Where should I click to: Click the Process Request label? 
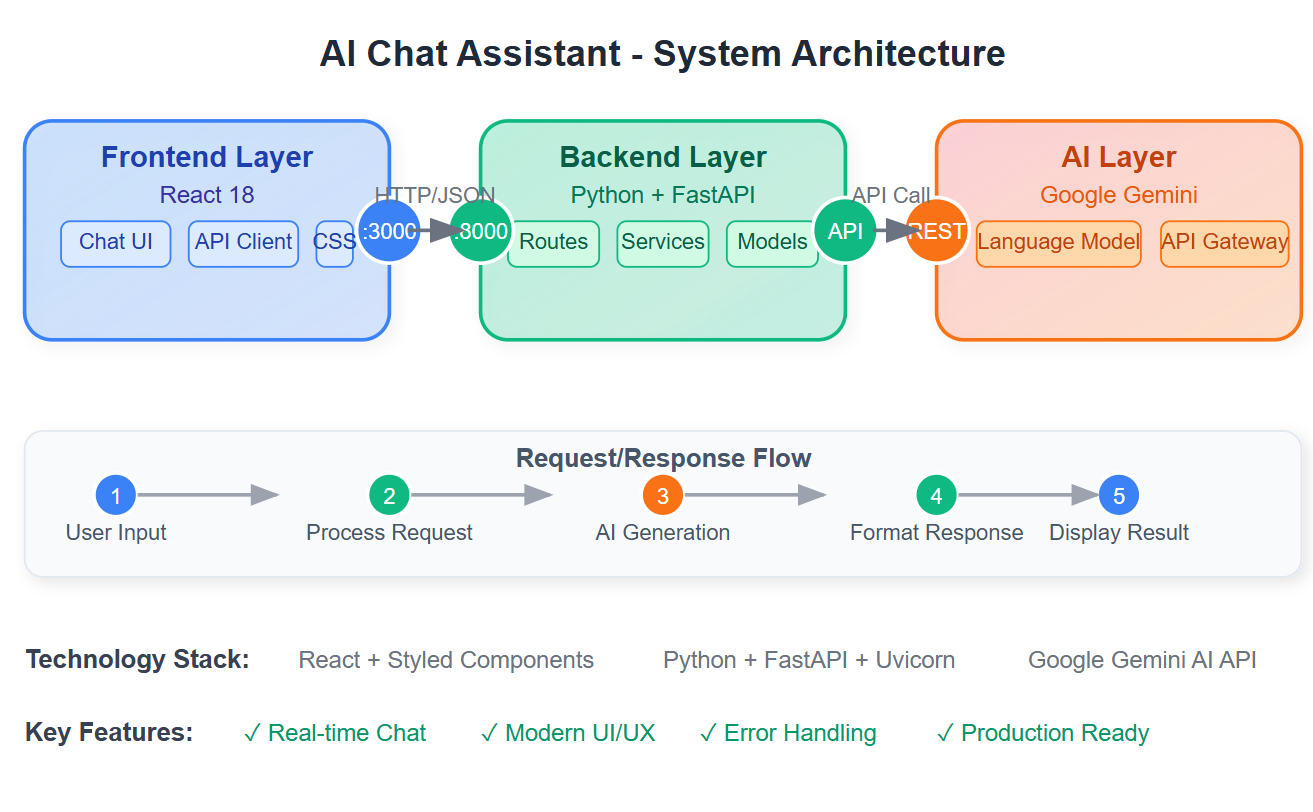pos(389,533)
